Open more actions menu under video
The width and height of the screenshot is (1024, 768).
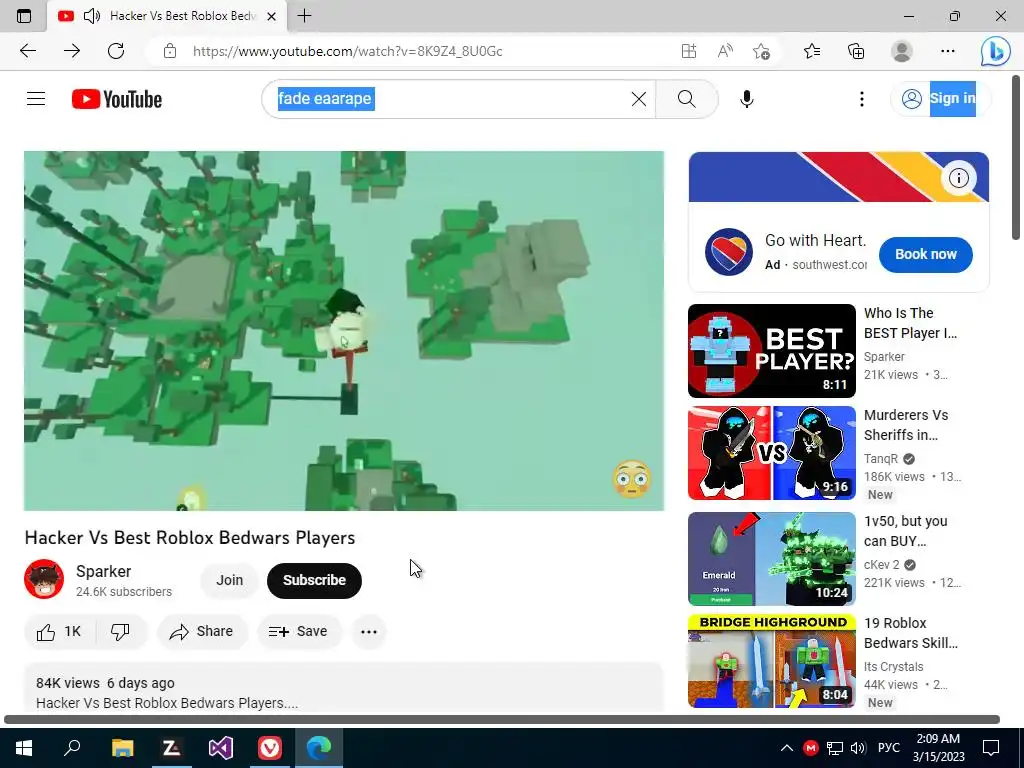(x=369, y=632)
